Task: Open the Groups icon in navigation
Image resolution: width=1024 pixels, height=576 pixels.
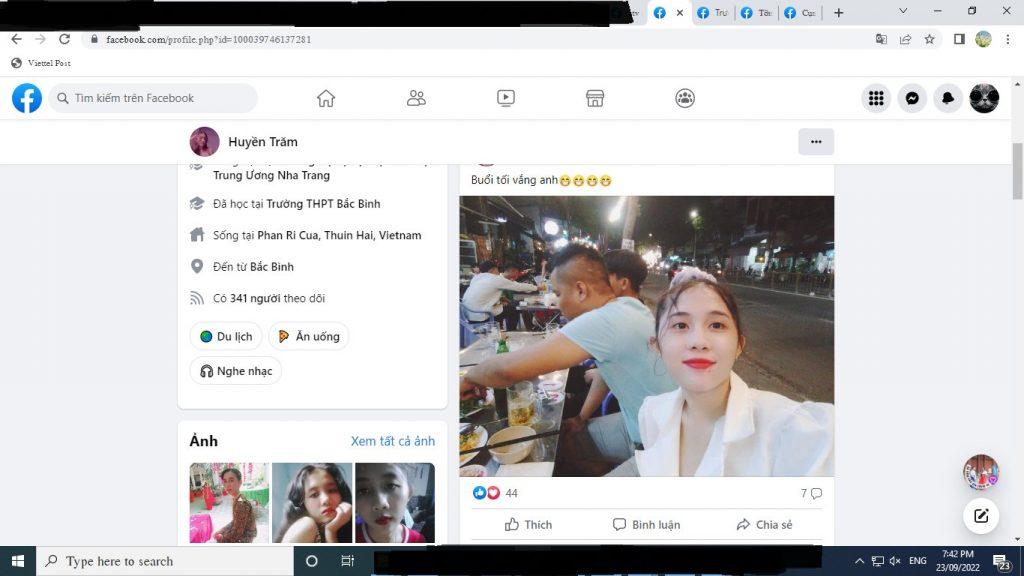Action: [x=685, y=98]
